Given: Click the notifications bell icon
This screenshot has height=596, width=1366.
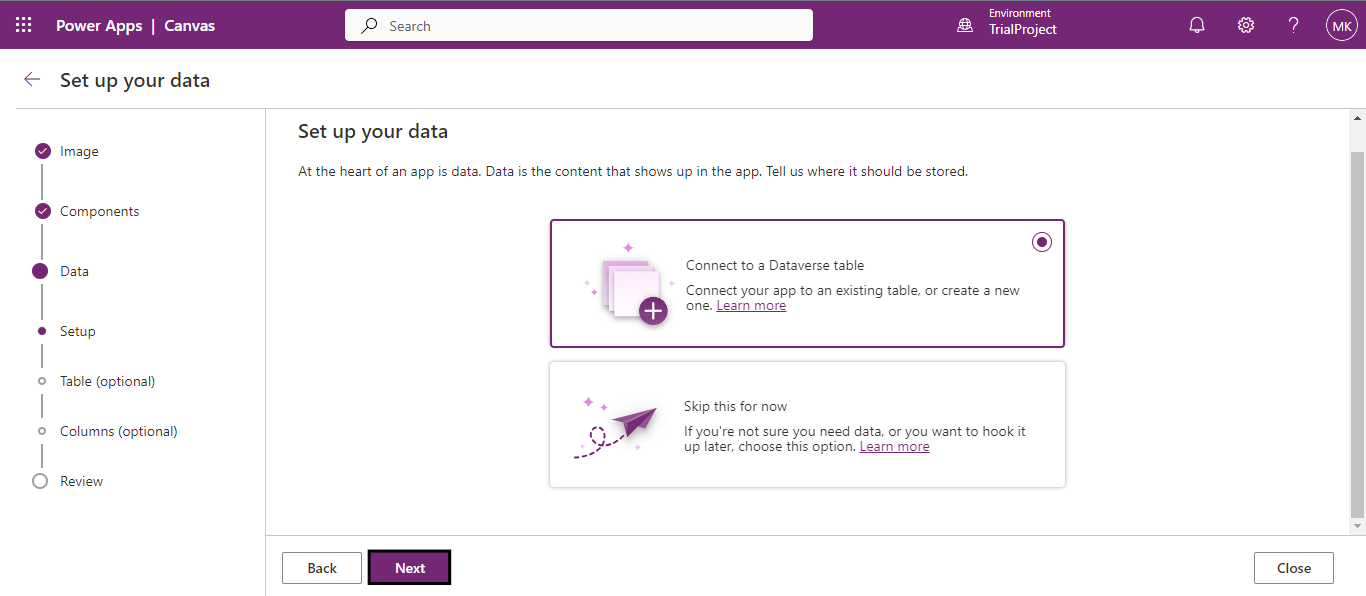Looking at the screenshot, I should pos(1197,25).
